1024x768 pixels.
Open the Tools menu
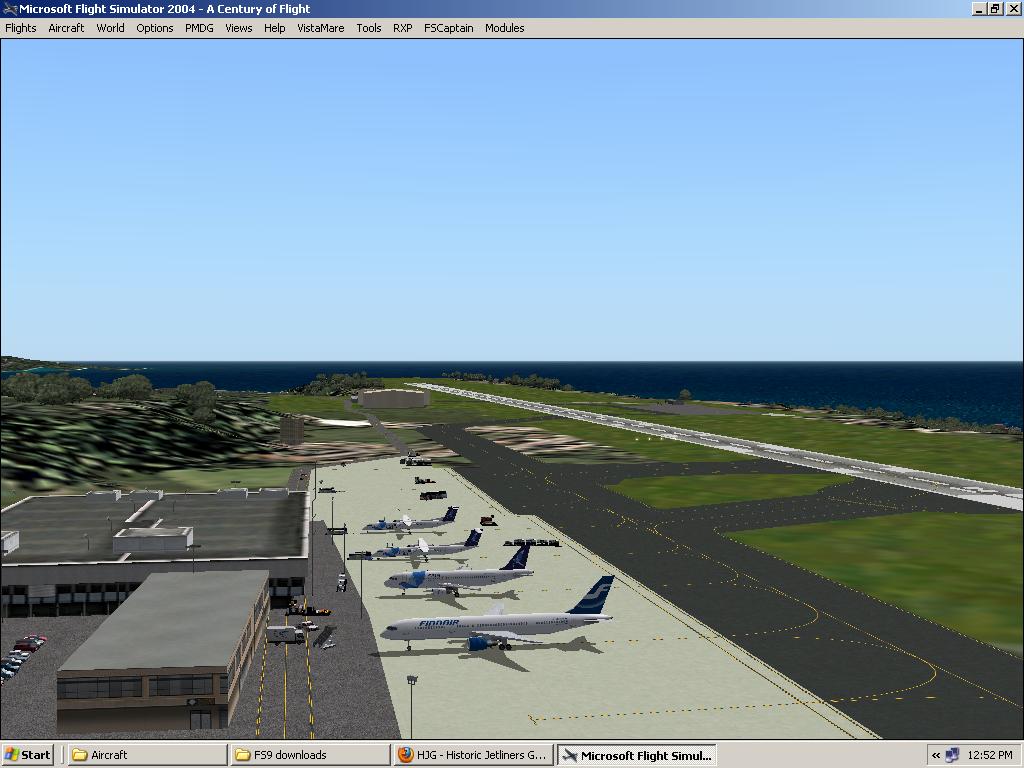pos(368,28)
